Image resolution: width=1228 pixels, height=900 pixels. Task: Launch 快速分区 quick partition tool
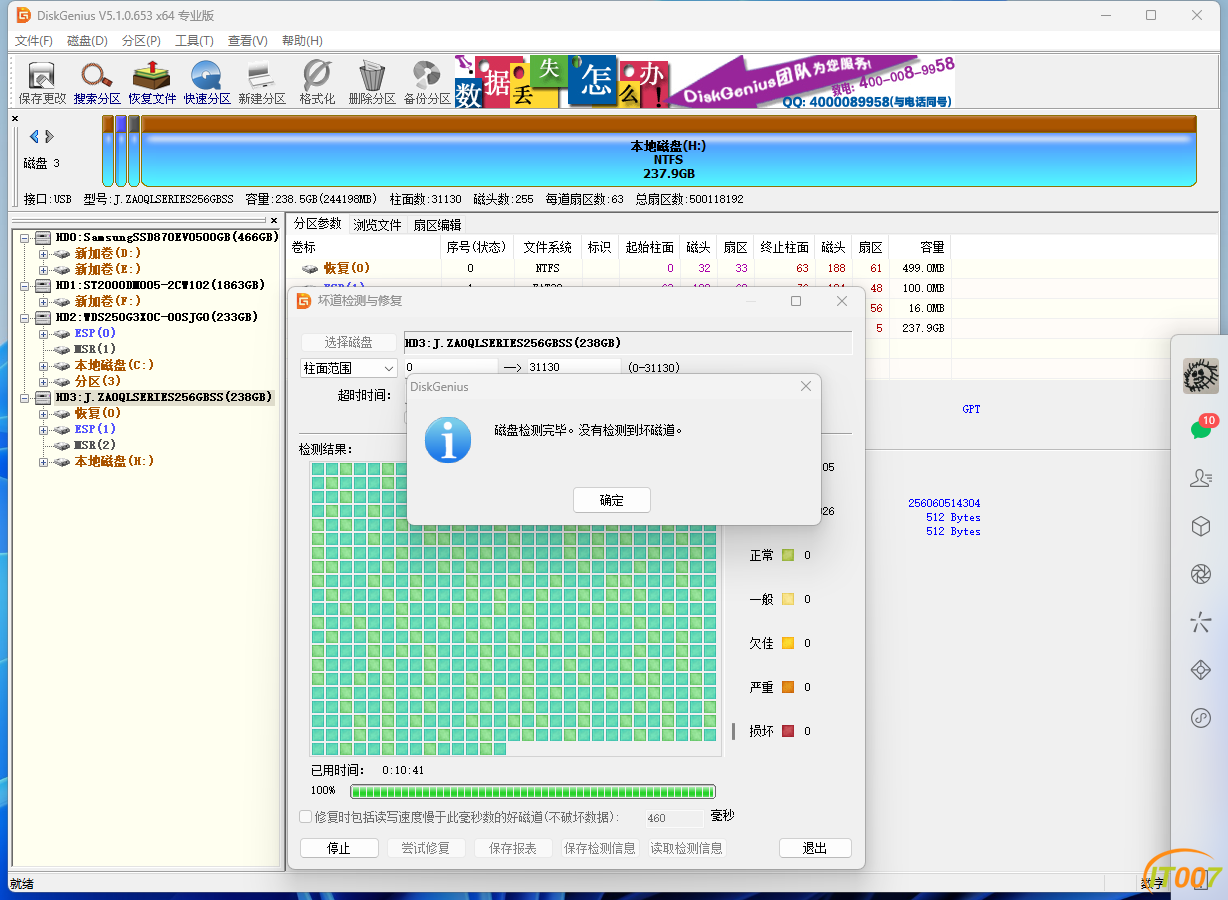point(206,80)
